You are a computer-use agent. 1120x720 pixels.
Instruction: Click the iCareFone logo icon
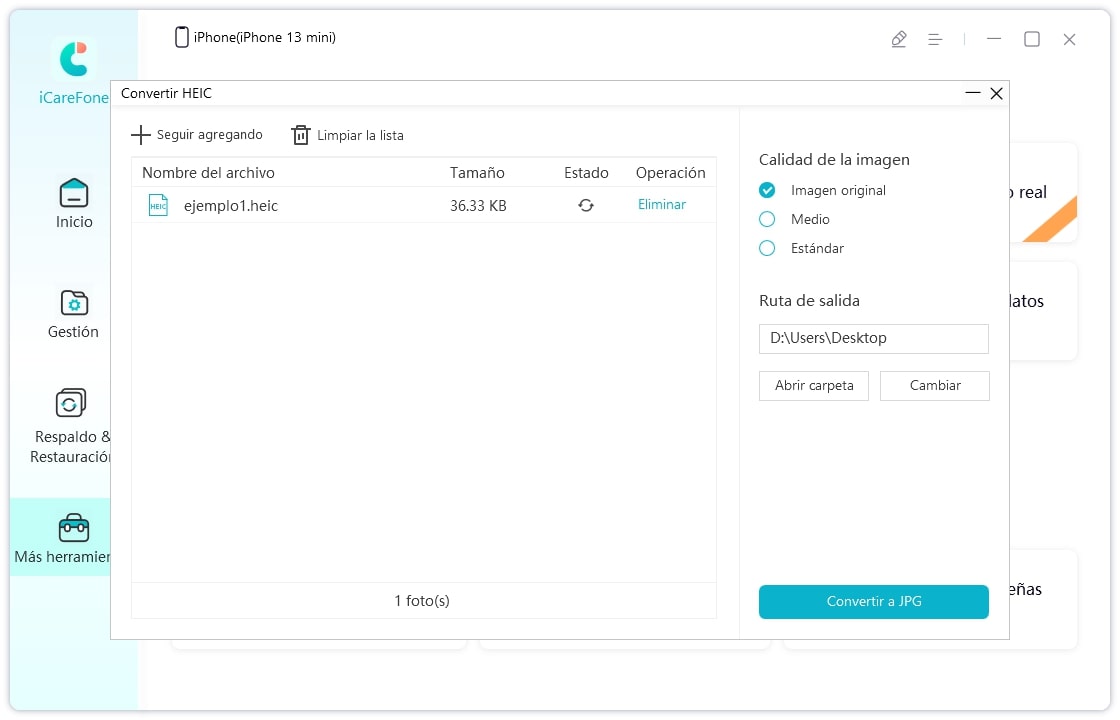click(x=74, y=60)
